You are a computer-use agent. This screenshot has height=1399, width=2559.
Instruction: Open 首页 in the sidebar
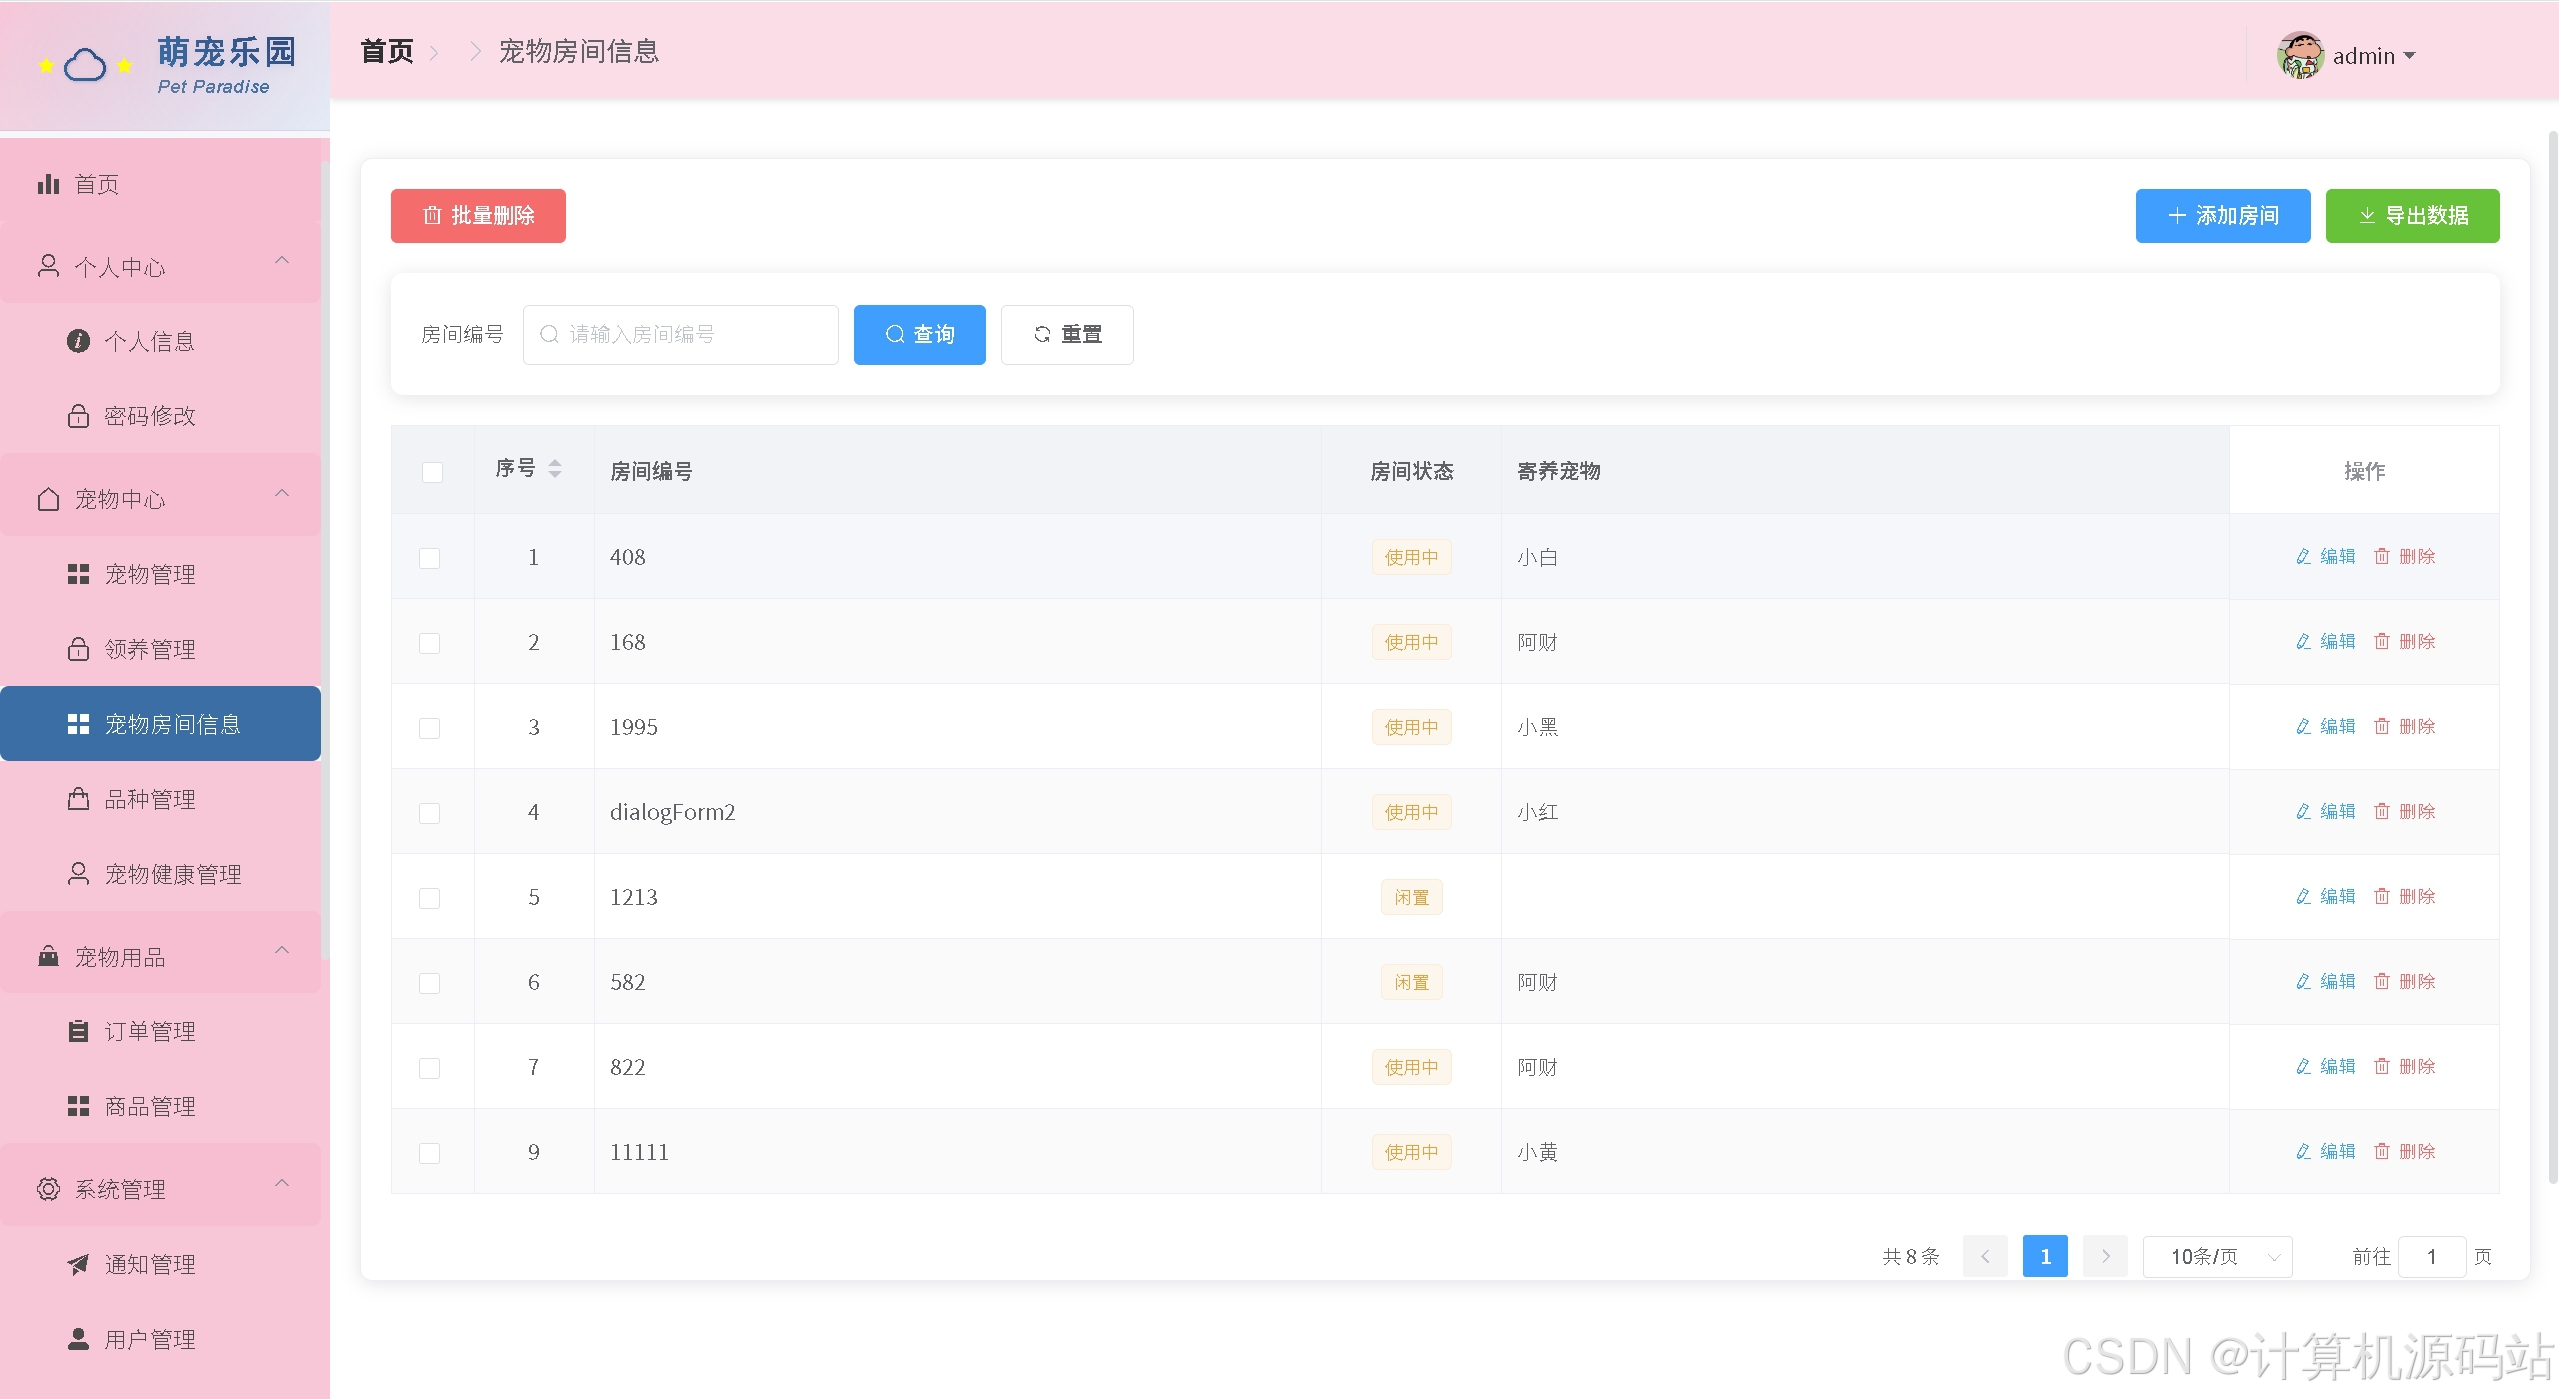[x=160, y=184]
